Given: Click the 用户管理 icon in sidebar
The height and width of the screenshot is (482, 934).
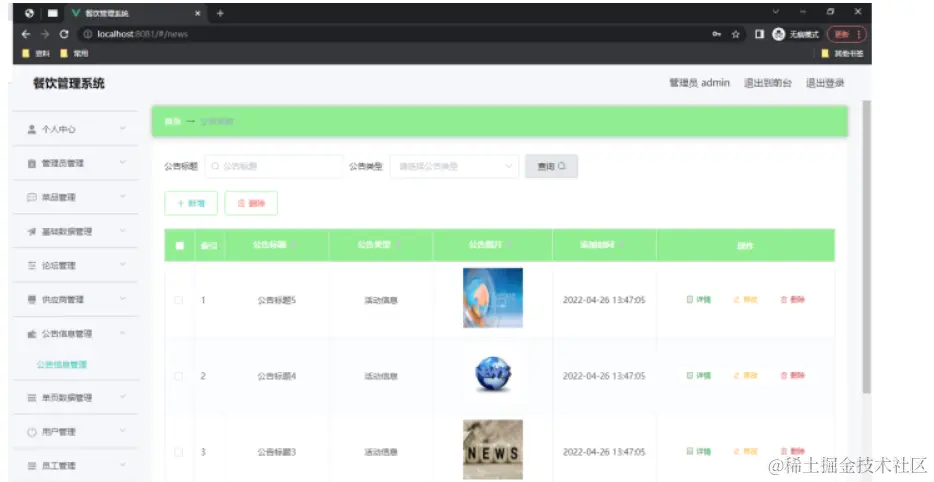Looking at the screenshot, I should (32, 432).
